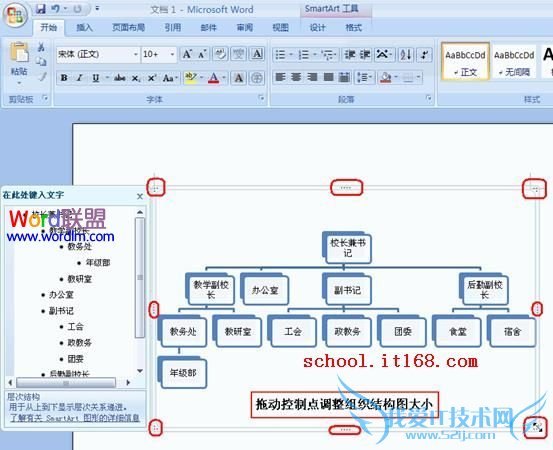The image size is (553, 450).
Task: Open the 剪贴板 pane launcher
Action: [x=45, y=98]
